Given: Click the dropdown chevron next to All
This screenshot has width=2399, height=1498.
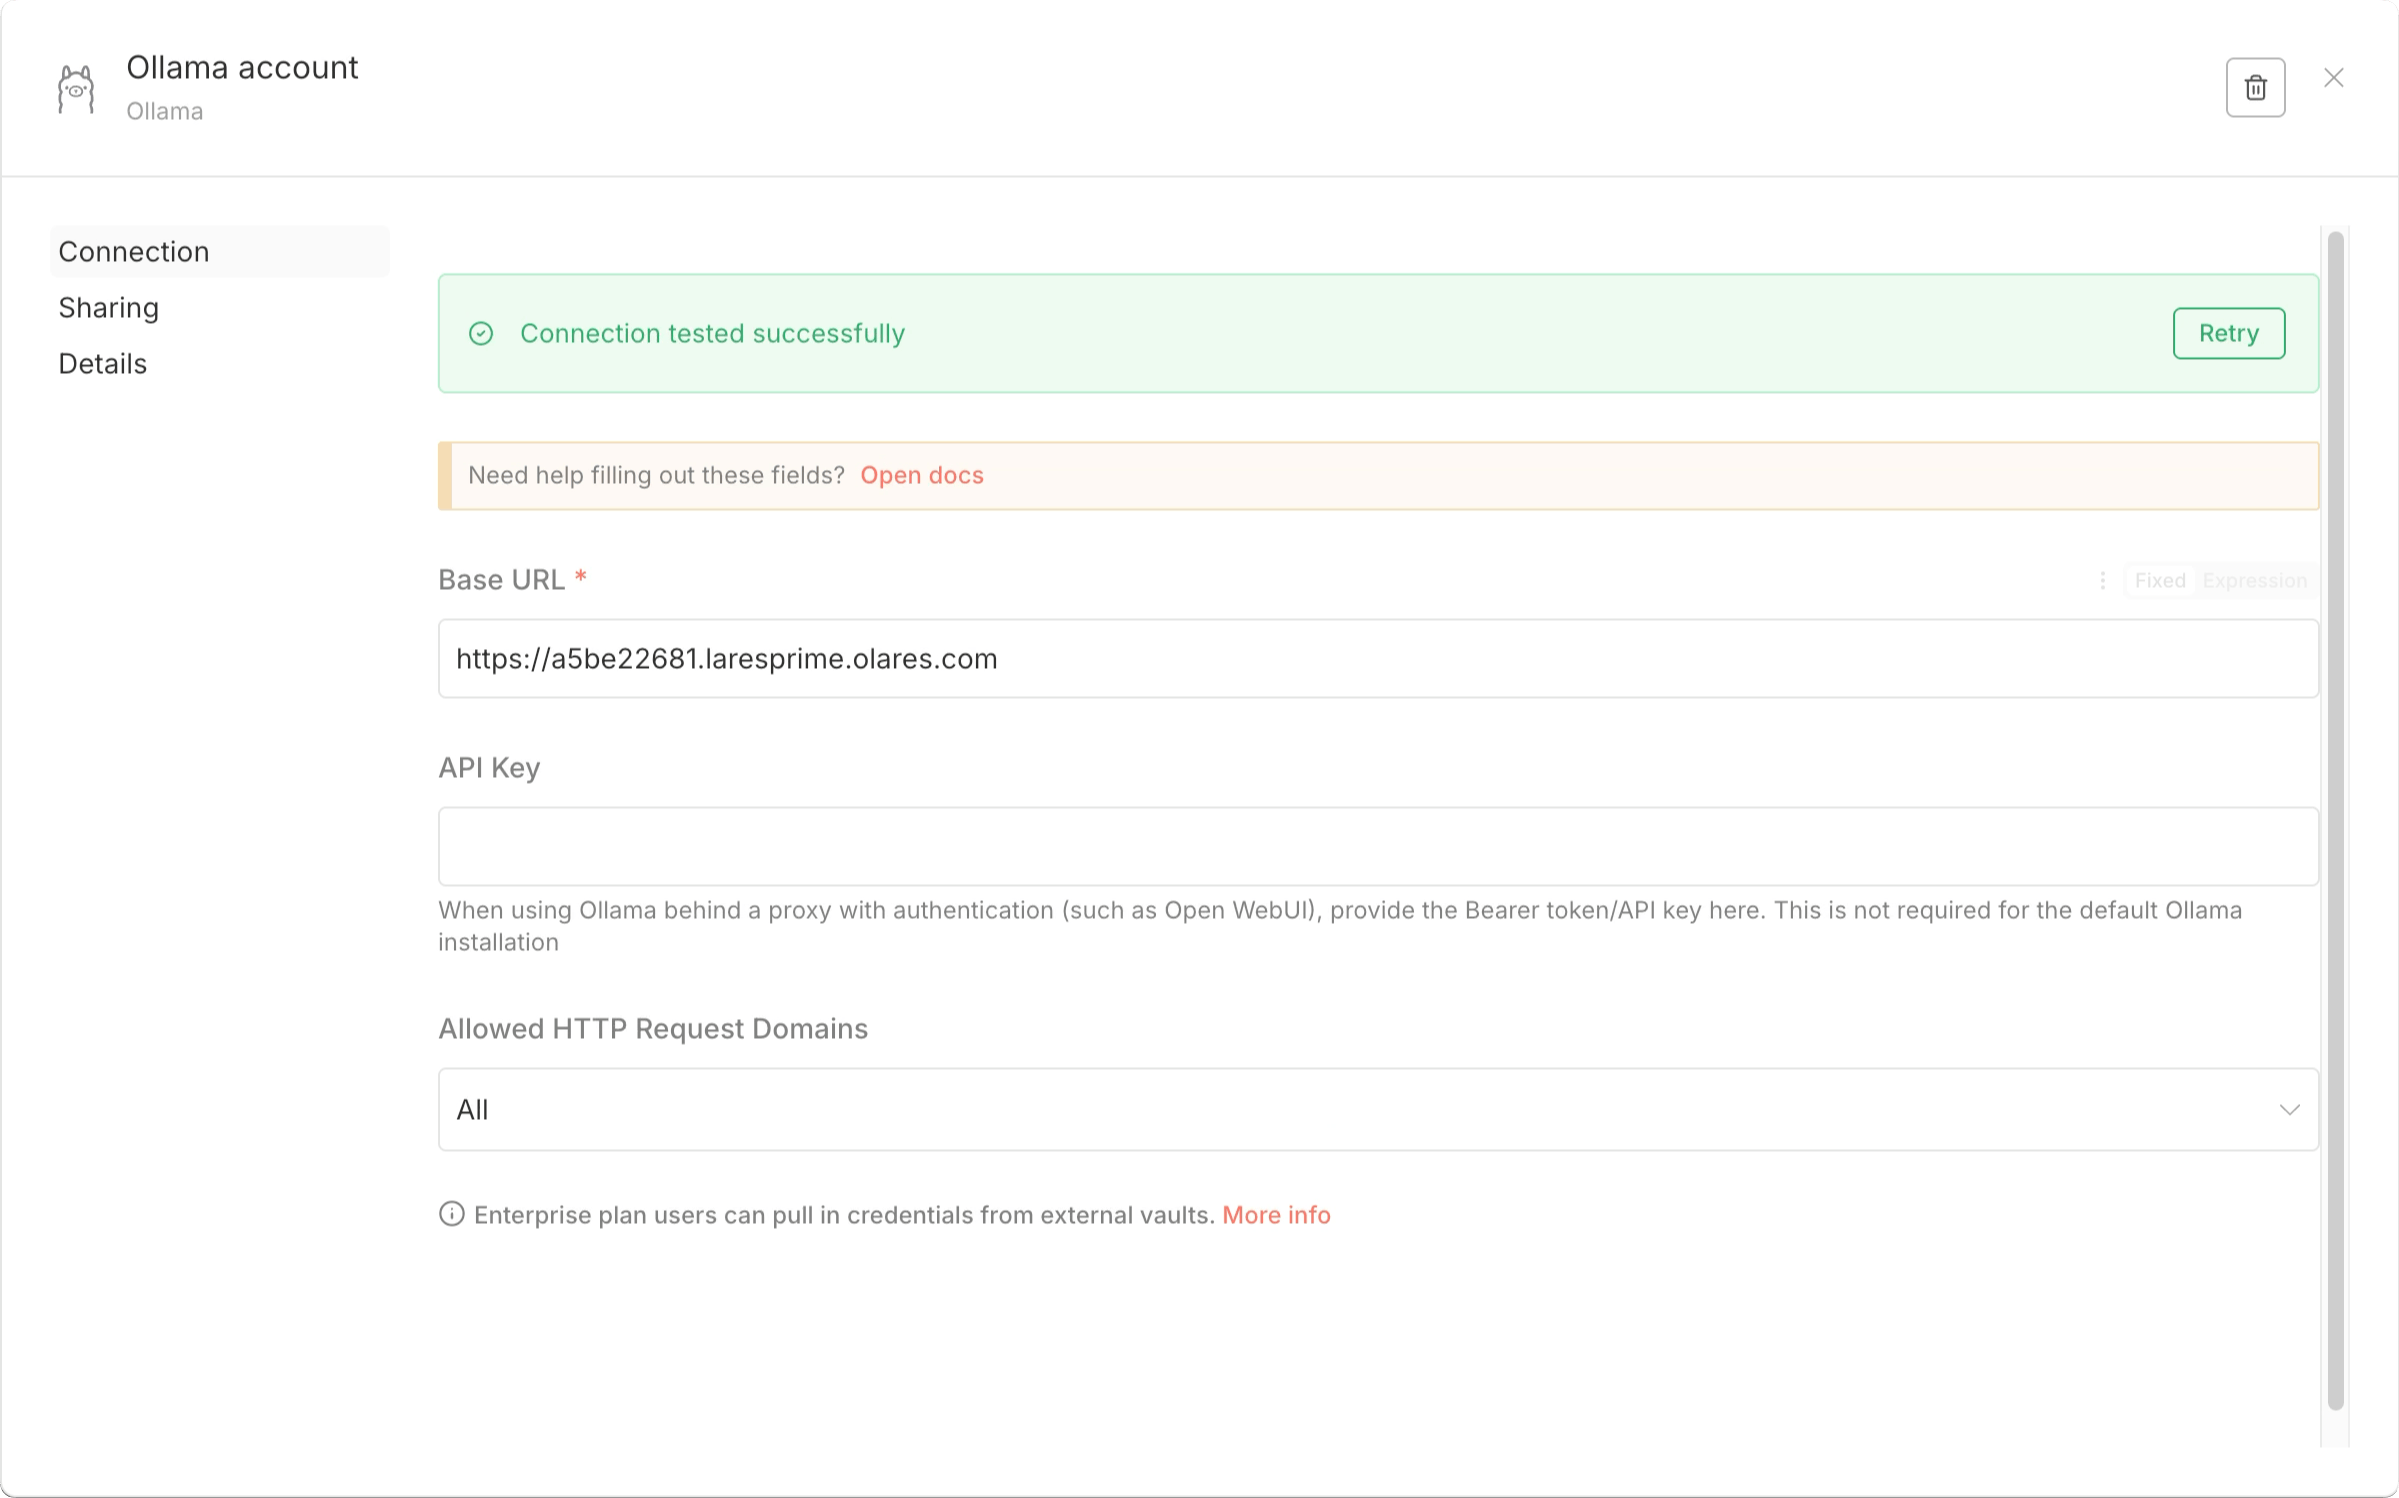Looking at the screenshot, I should [2289, 1110].
